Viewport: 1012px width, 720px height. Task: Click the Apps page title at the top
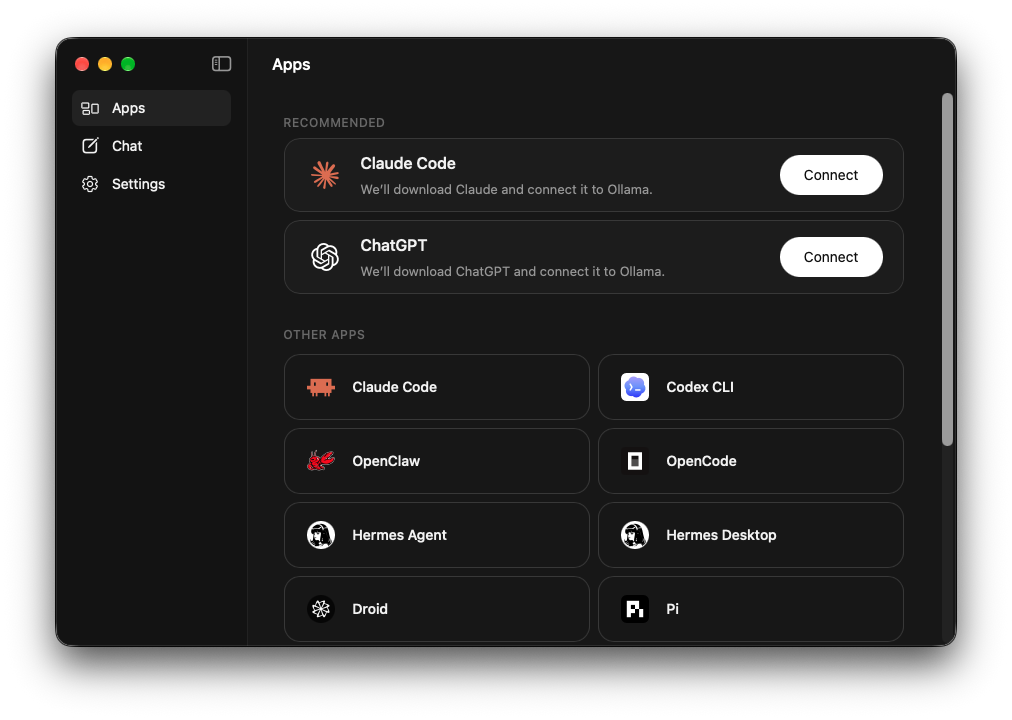[x=291, y=65]
